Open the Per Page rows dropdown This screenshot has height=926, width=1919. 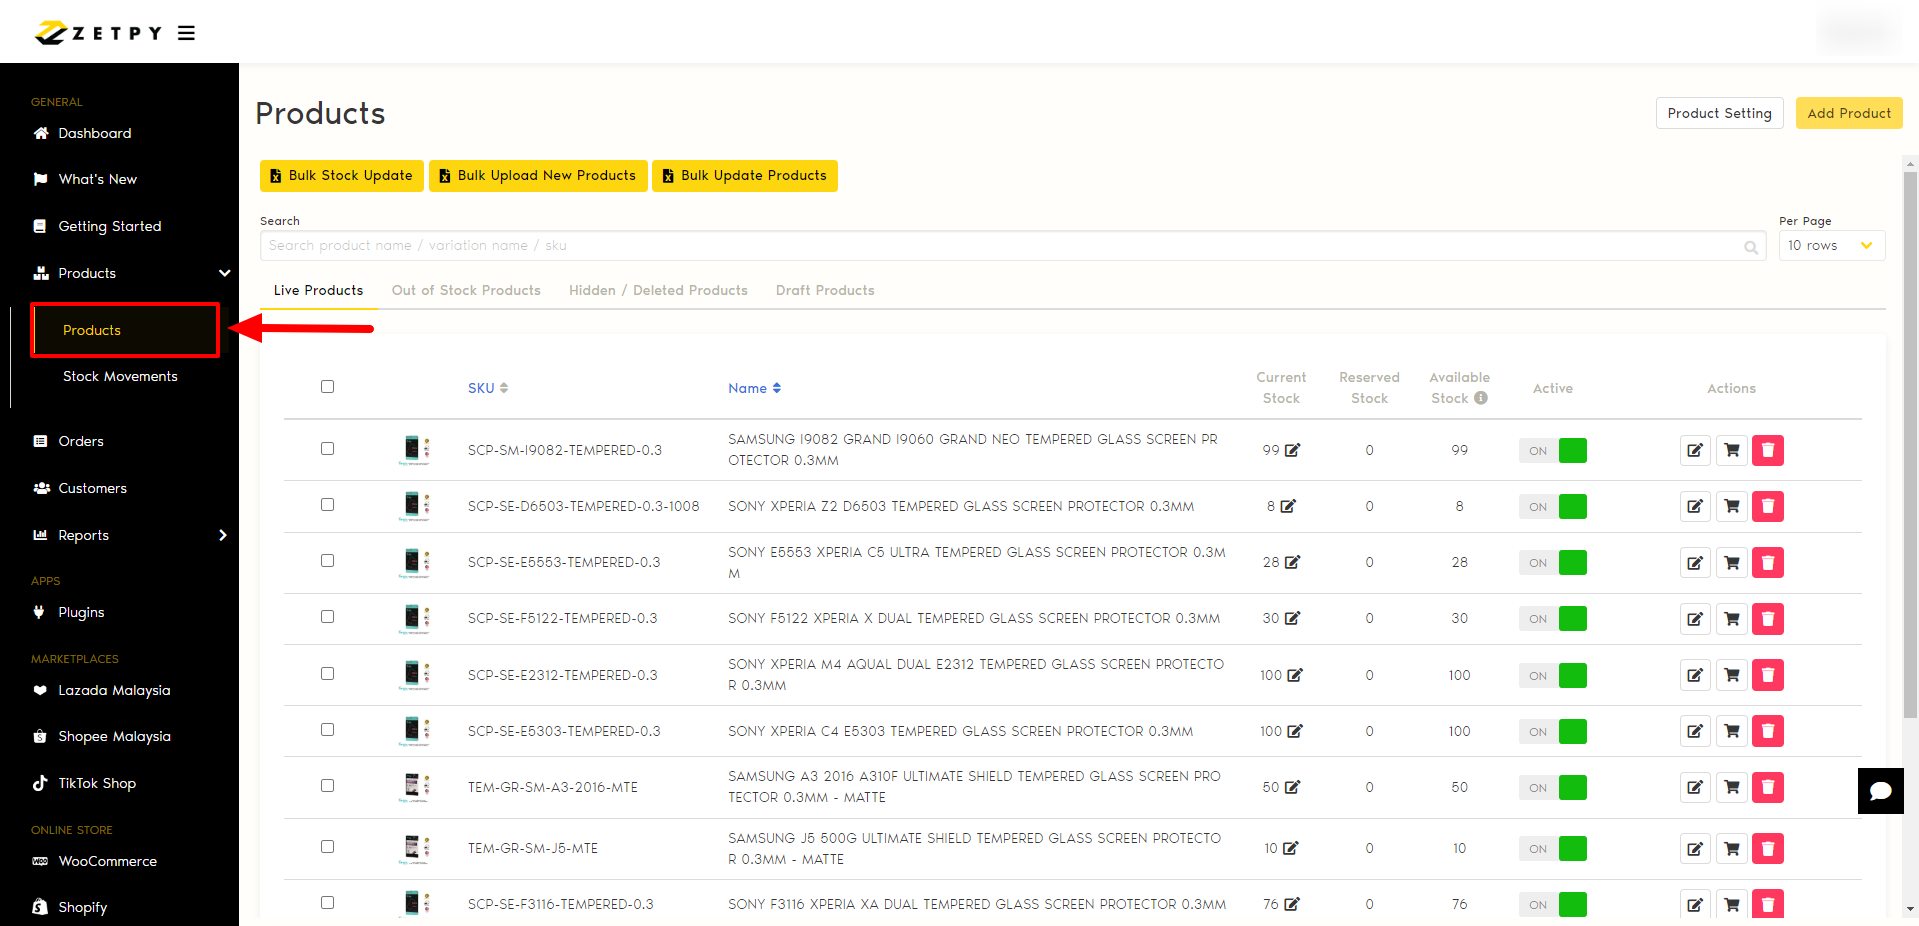point(1831,246)
